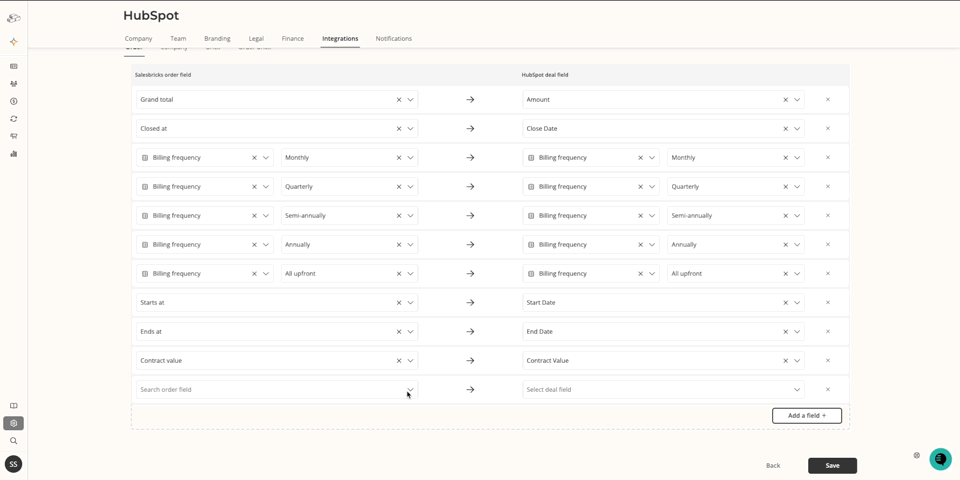
Task: Select the Integrations tab
Action: pos(340,39)
